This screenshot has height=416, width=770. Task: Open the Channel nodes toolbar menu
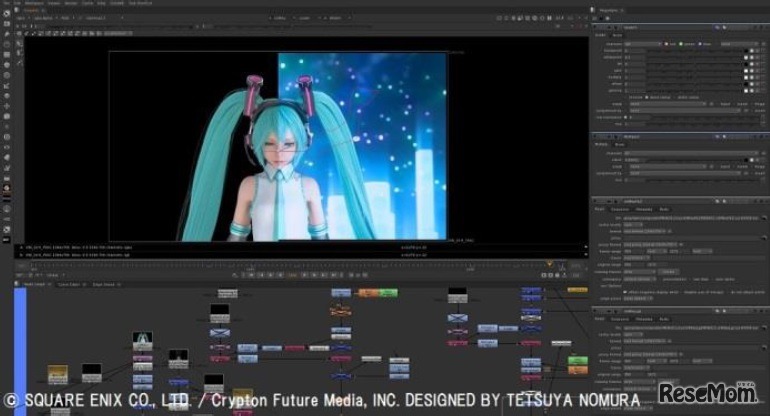click(x=6, y=55)
